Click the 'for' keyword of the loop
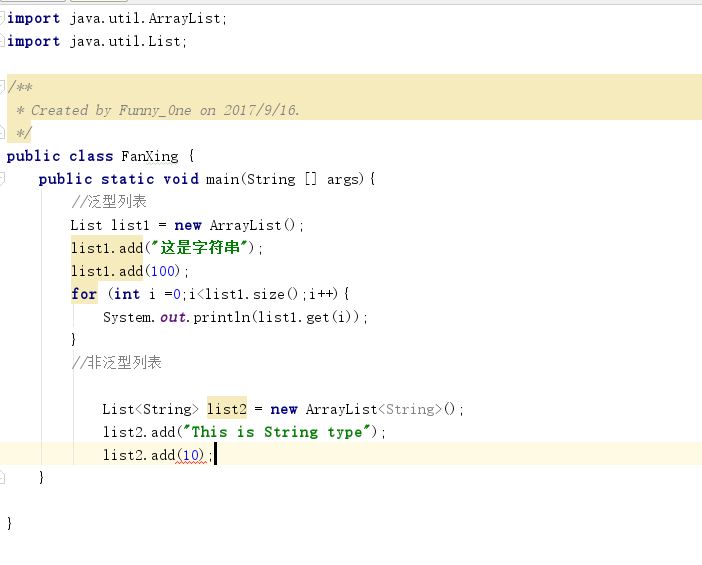Viewport: 702px width, 565px height. coord(84,294)
